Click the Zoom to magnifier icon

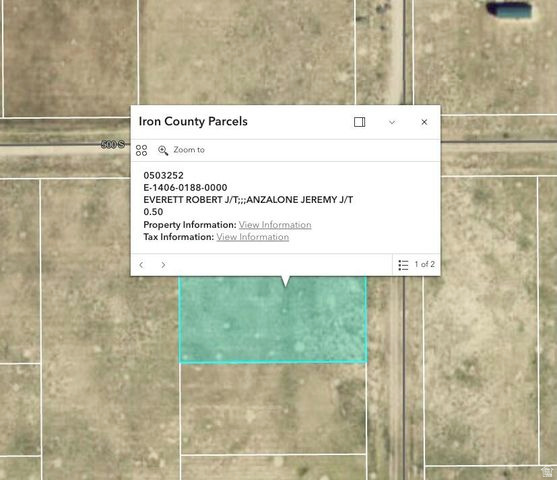(x=163, y=150)
